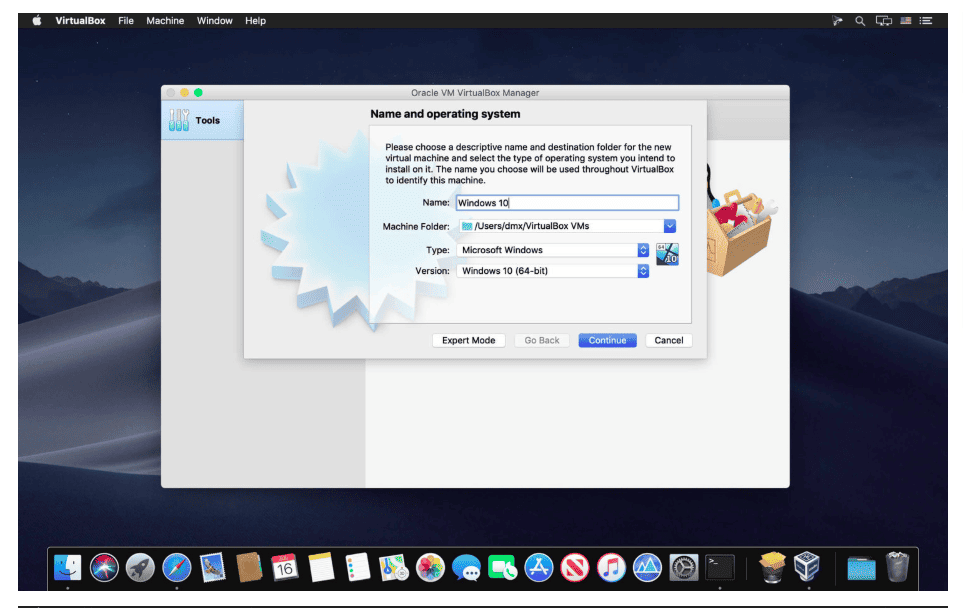Click the Windows 10 64-bit OS type icon
Image resolution: width=963 pixels, height=608 pixels.
click(x=668, y=254)
